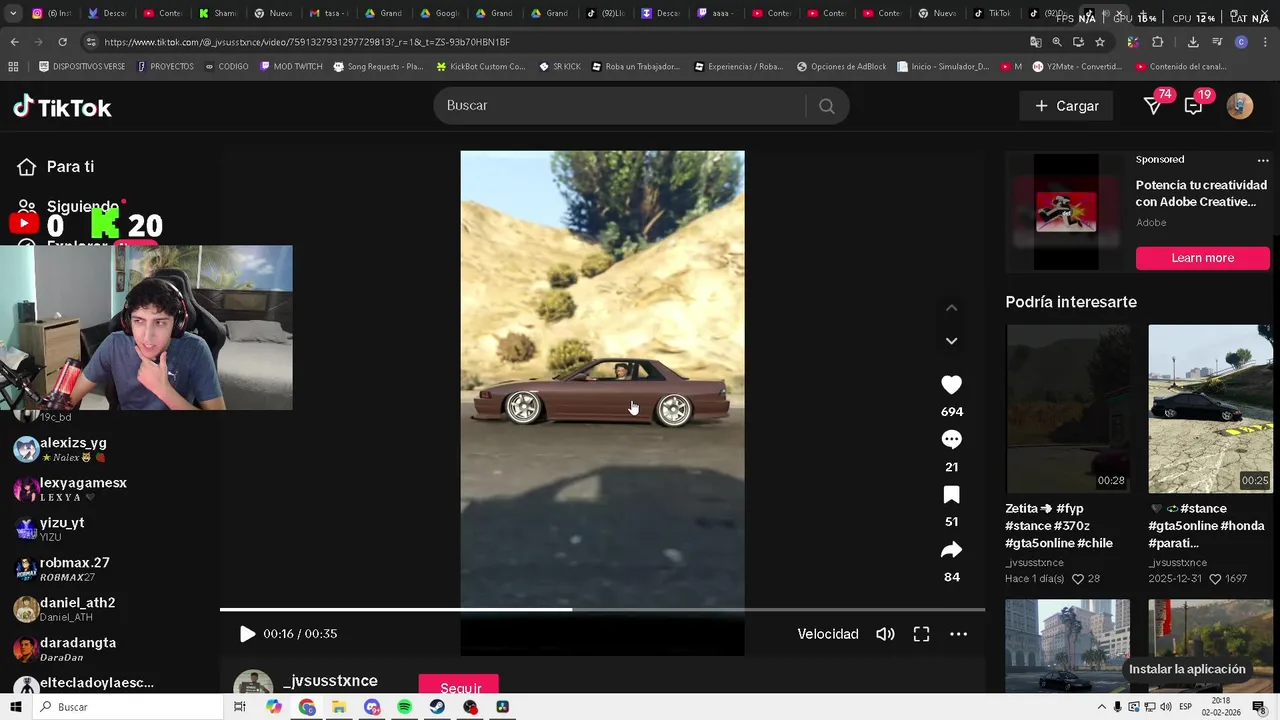Viewport: 1280px width, 720px height.
Task: Open the Cargar upload button
Action: (1066, 106)
